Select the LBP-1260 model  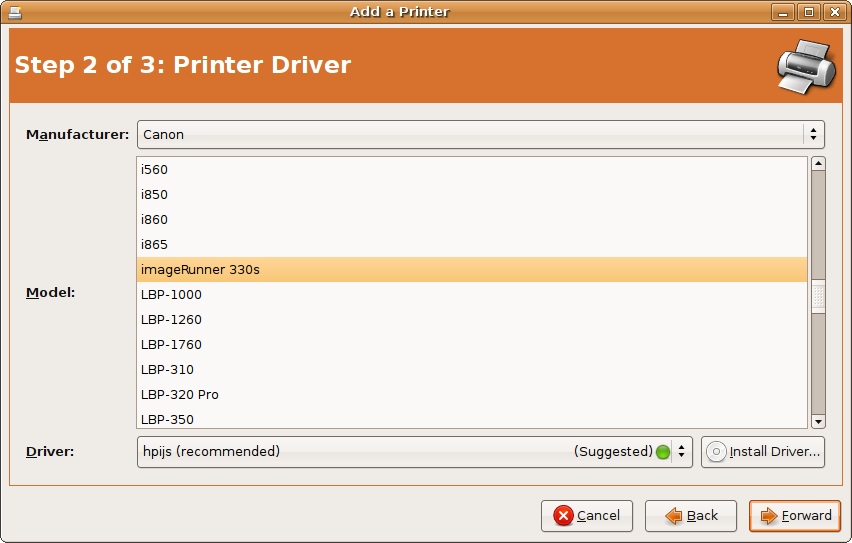(x=472, y=320)
